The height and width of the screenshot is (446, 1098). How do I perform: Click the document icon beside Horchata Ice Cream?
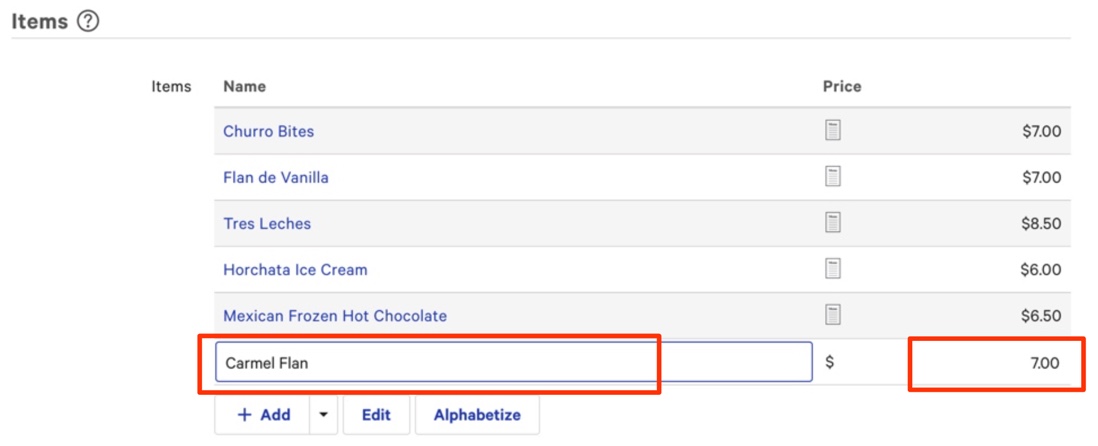pos(833,269)
